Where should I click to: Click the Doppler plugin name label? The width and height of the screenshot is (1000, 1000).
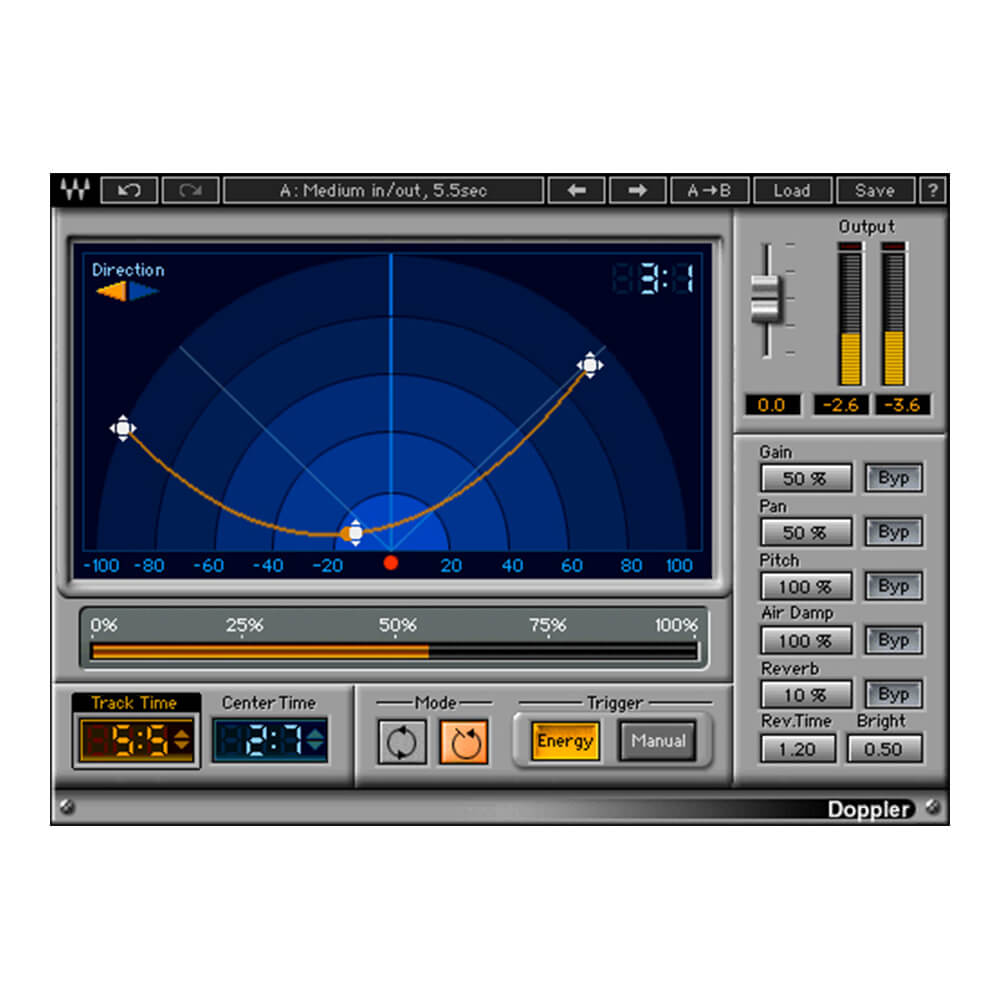(869, 809)
